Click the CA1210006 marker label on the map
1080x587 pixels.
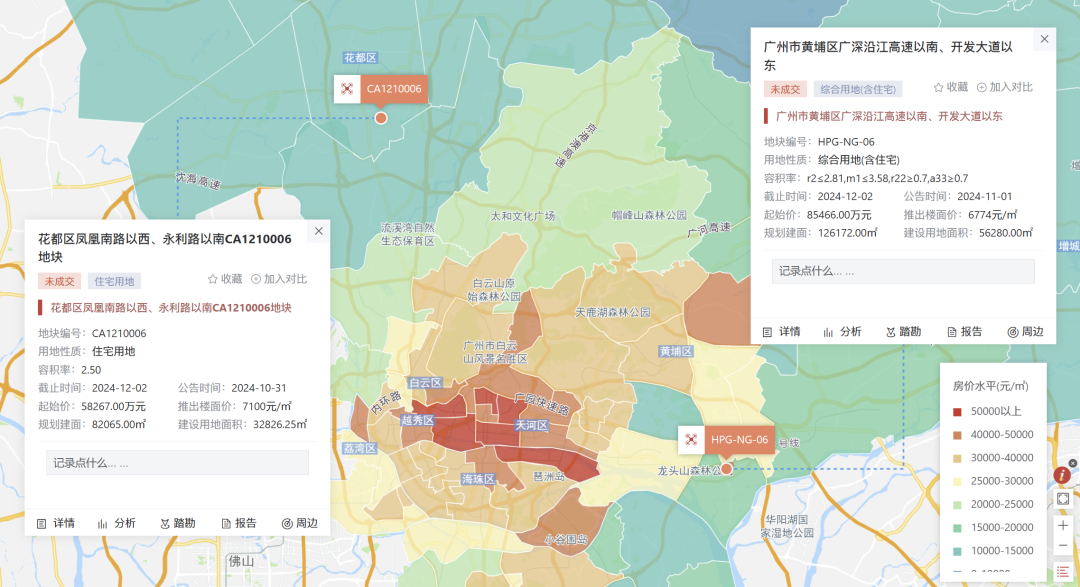392,88
